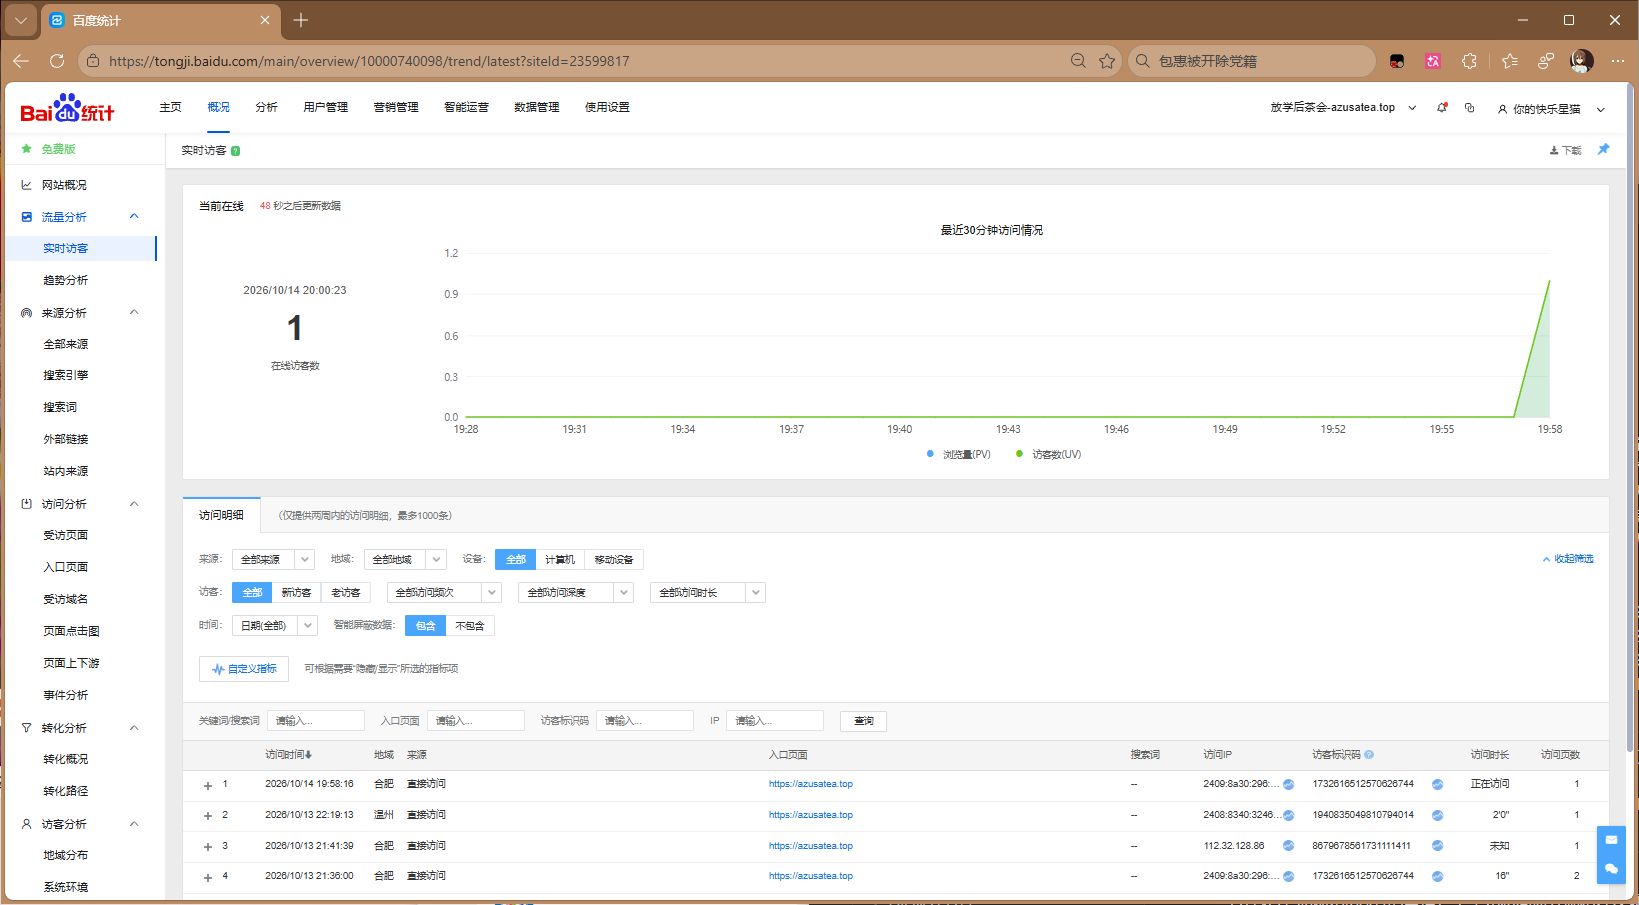The height and width of the screenshot is (905, 1639).
Task: Select 新访客 visitor filter
Action: tap(296, 593)
